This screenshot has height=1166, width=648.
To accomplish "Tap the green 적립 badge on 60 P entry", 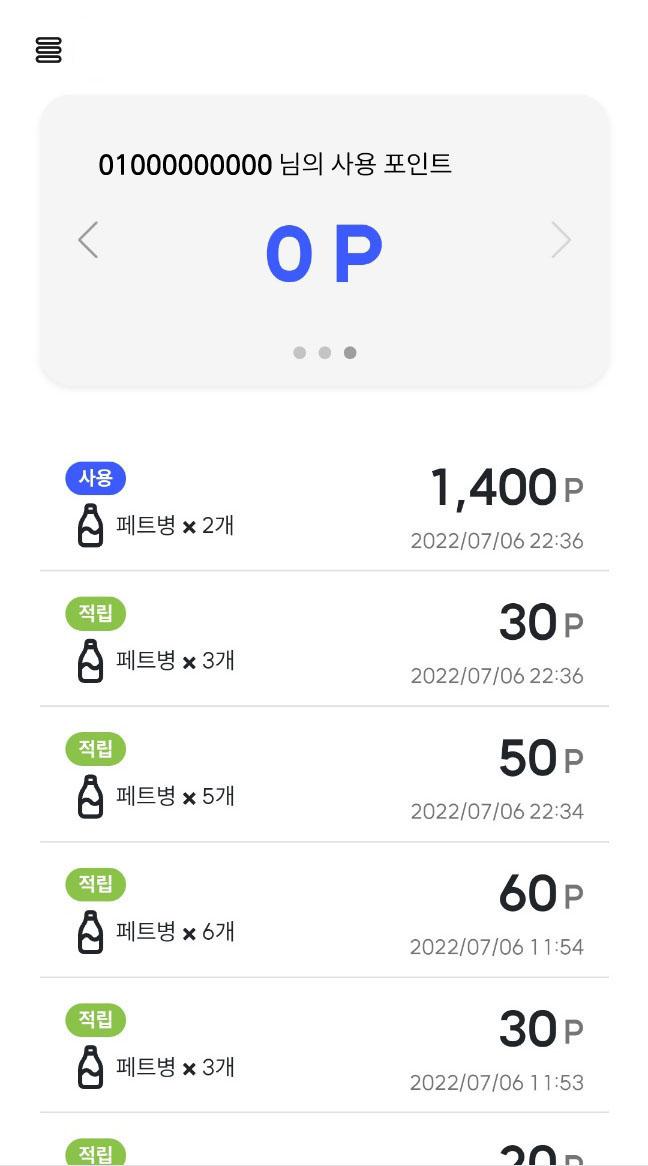I will [x=96, y=885].
